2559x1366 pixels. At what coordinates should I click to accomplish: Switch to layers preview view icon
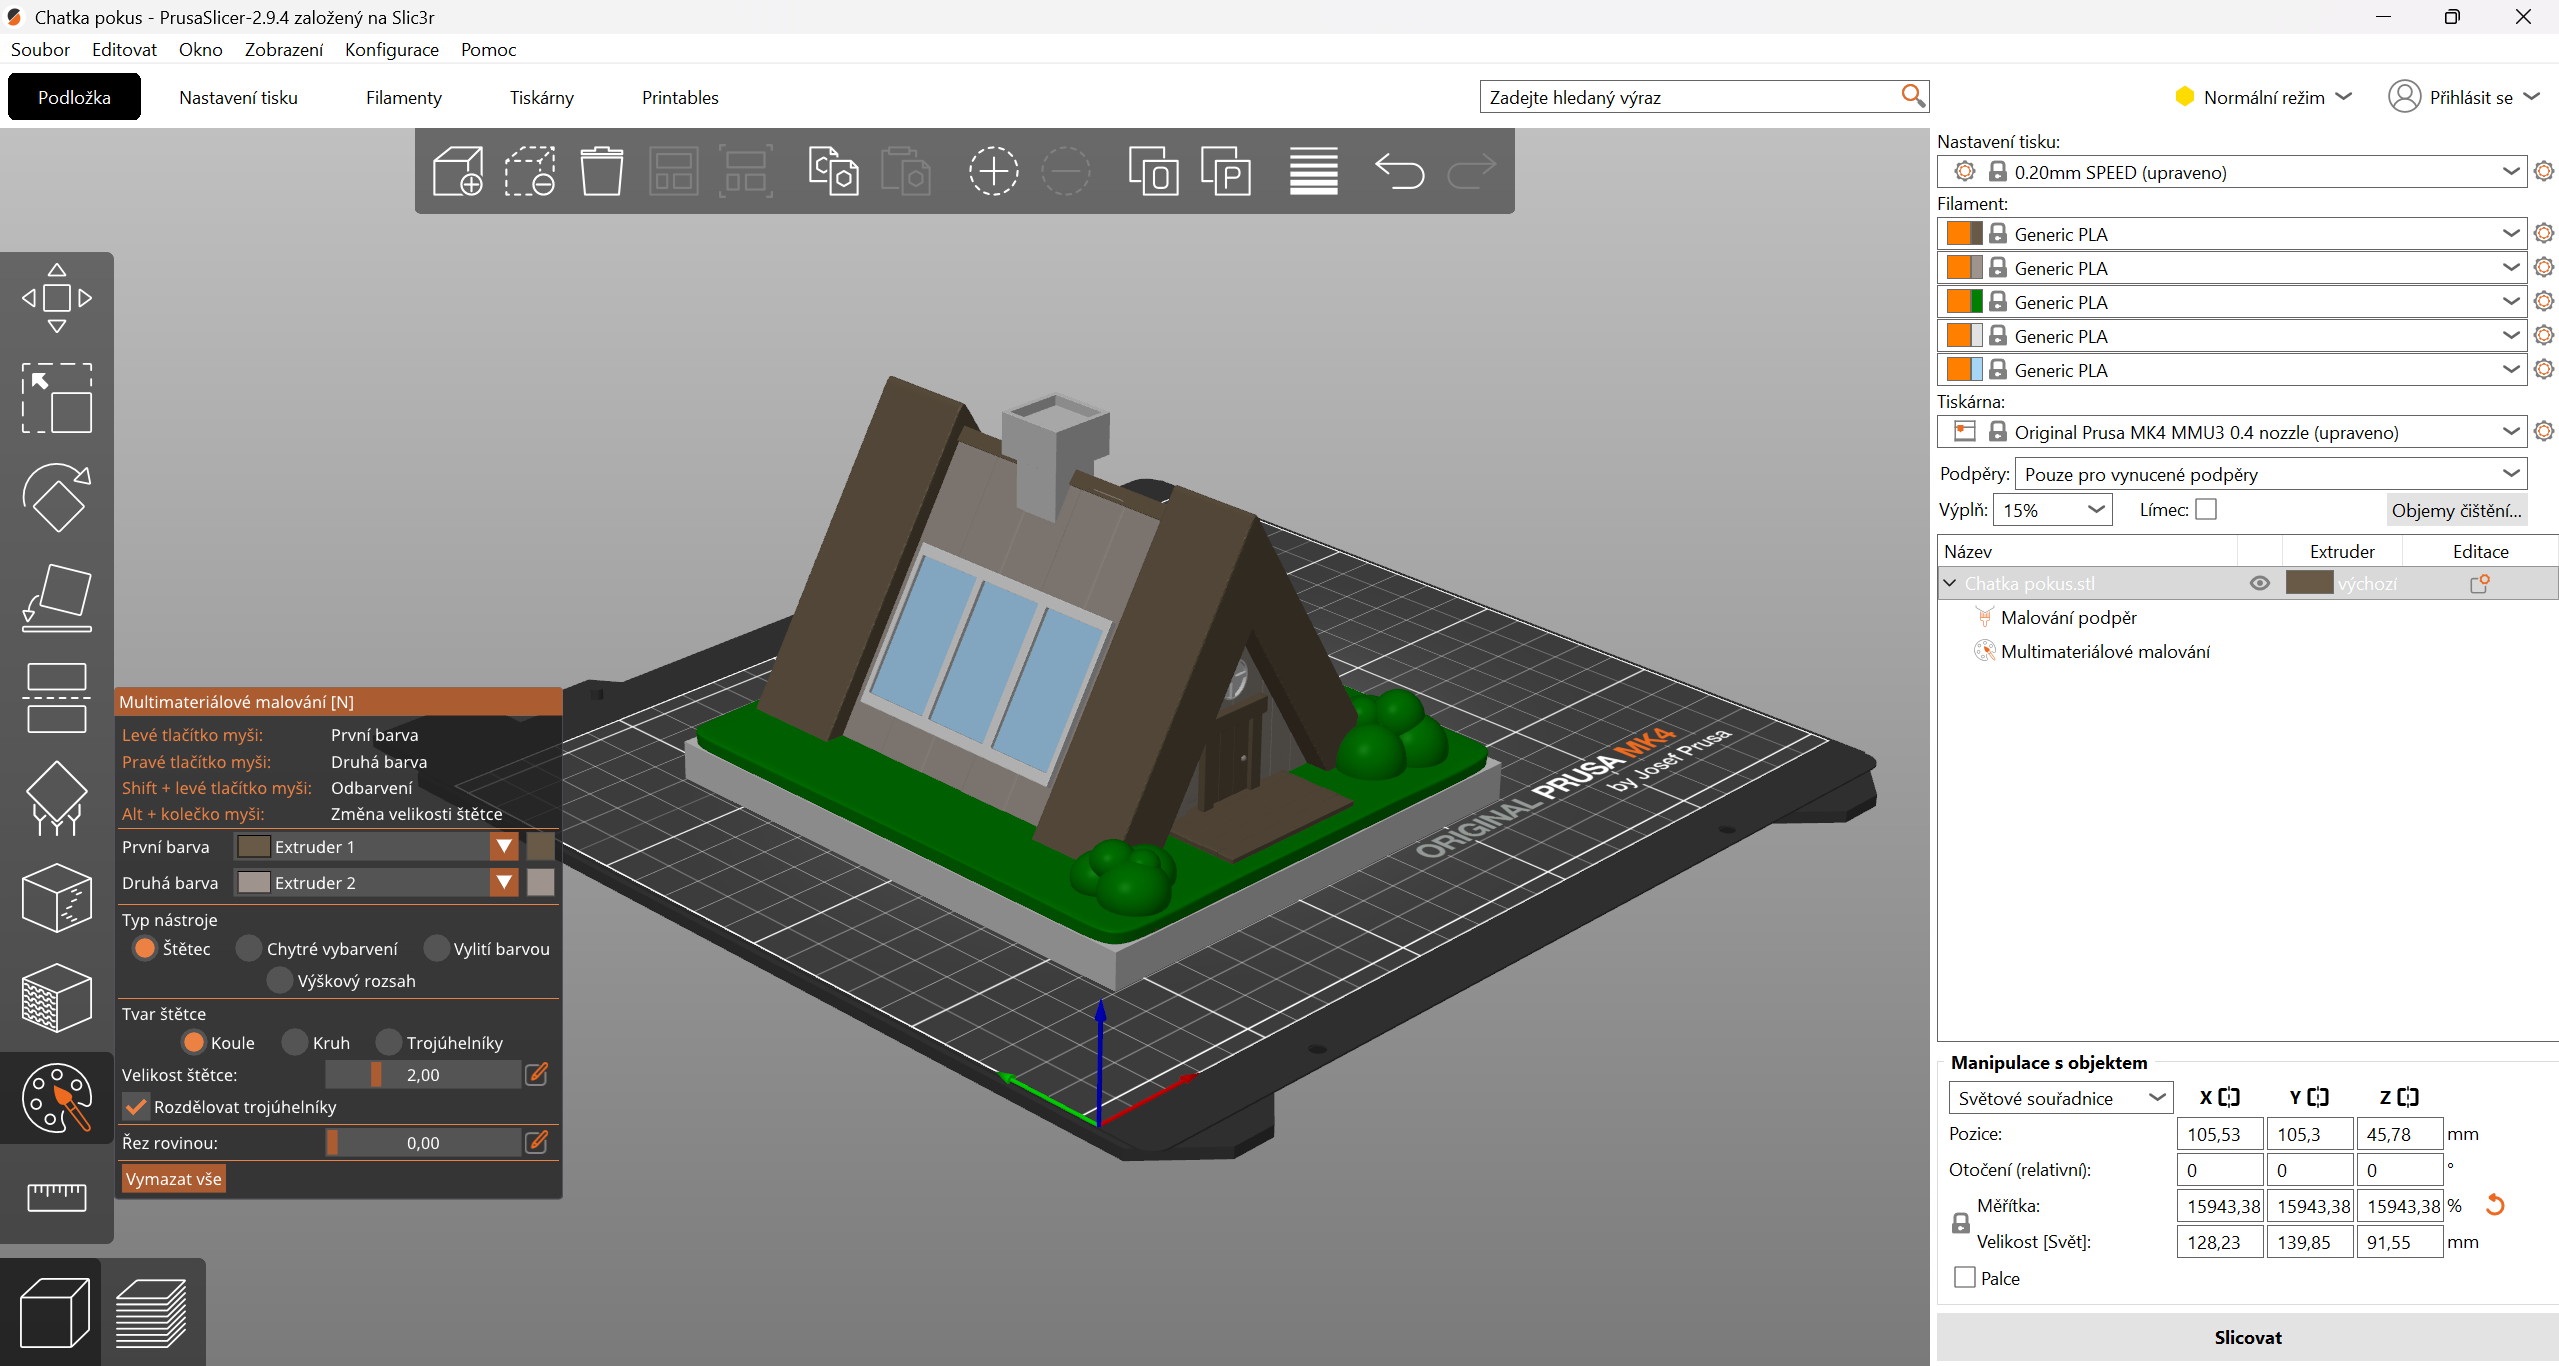pyautogui.click(x=152, y=1312)
